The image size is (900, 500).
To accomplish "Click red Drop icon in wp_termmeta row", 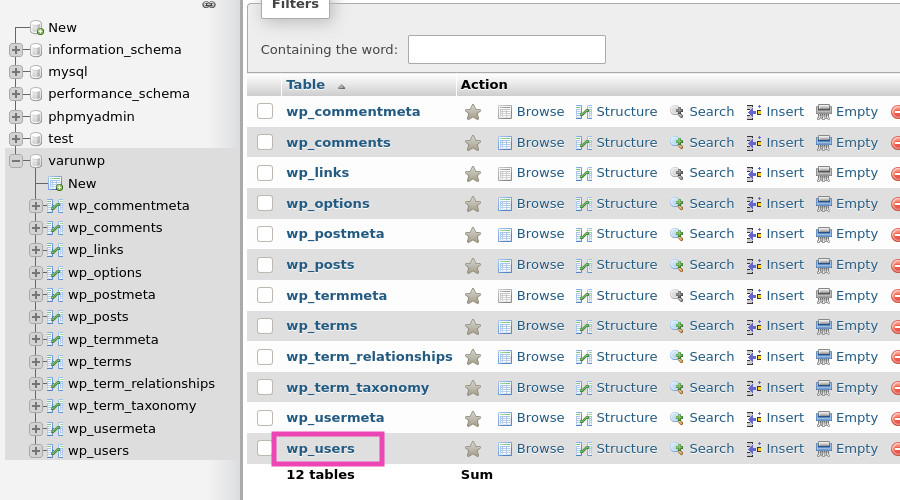I will (x=896, y=296).
